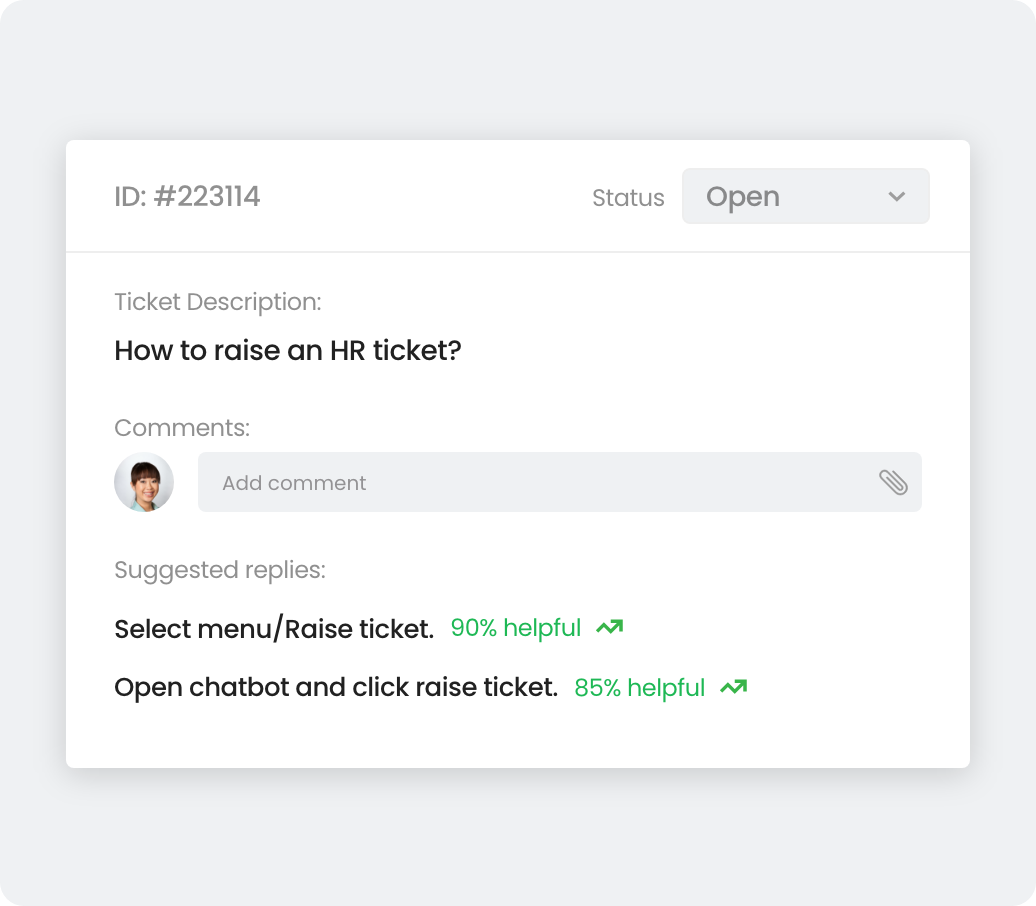Screen dimensions: 1036x906
Task: Click the "85% helpful" rating text
Action: tap(639, 688)
